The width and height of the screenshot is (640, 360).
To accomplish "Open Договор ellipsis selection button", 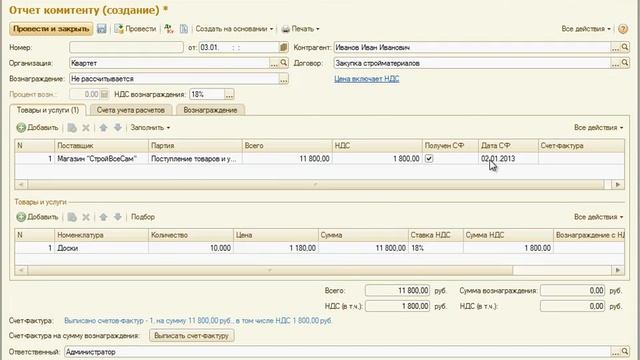I will coord(615,63).
